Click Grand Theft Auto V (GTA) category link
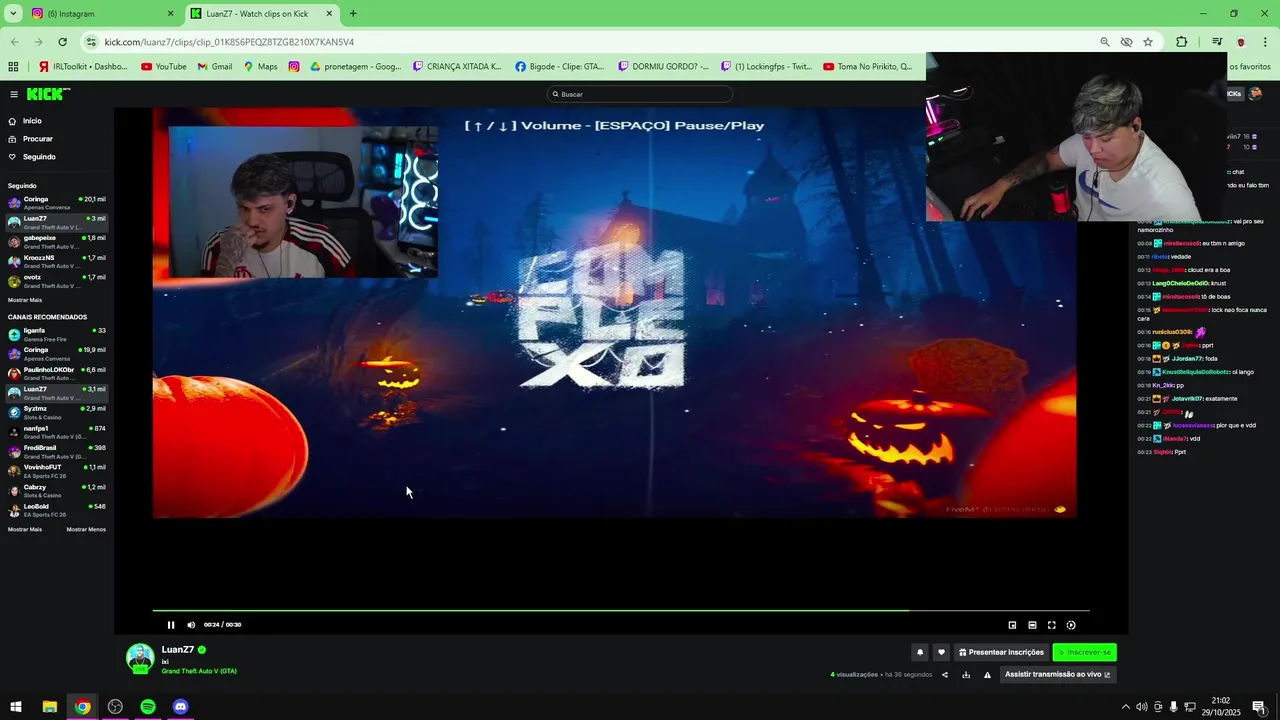1280x720 pixels. [x=199, y=671]
